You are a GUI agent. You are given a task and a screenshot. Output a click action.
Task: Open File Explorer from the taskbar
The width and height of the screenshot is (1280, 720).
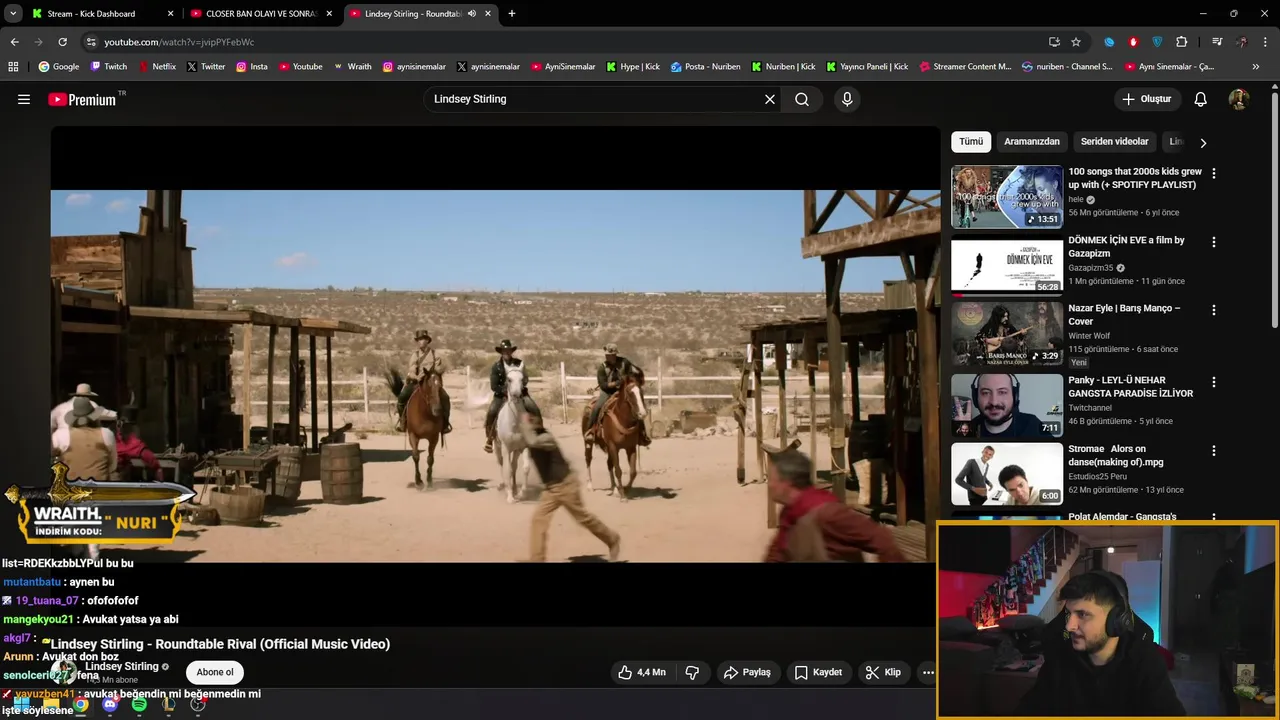51,705
